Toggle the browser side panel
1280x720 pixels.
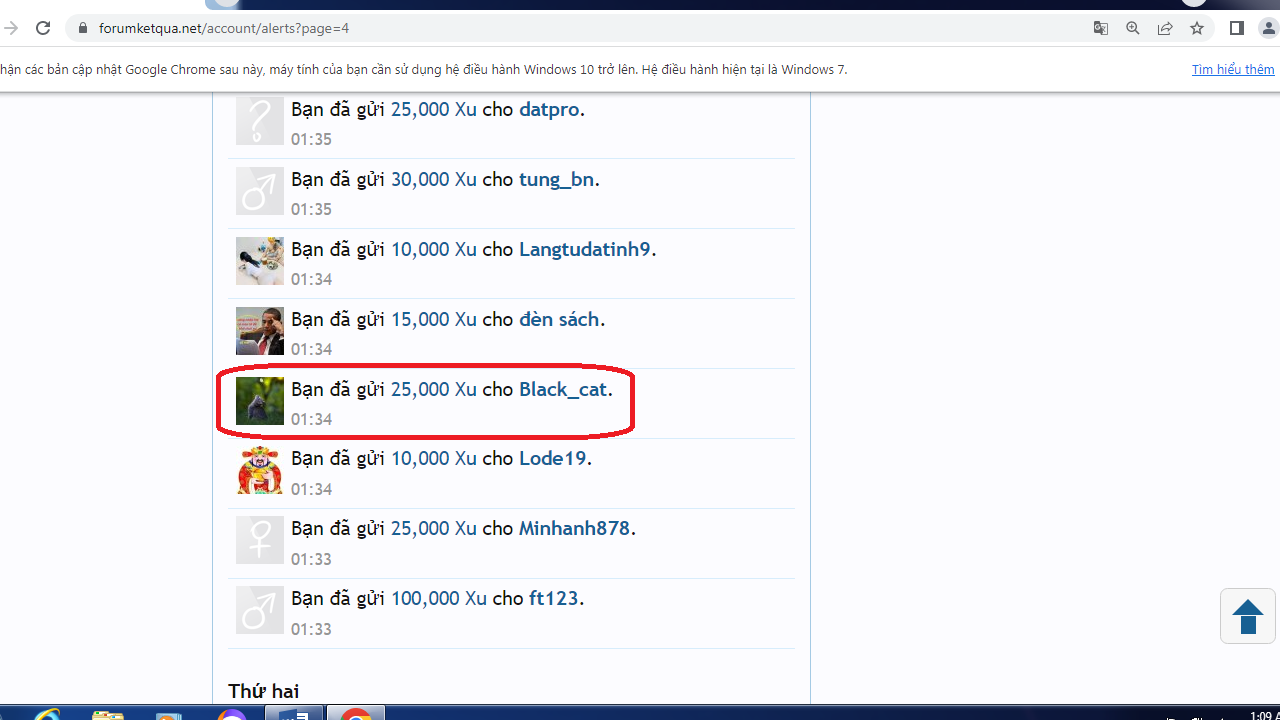pos(1237,28)
